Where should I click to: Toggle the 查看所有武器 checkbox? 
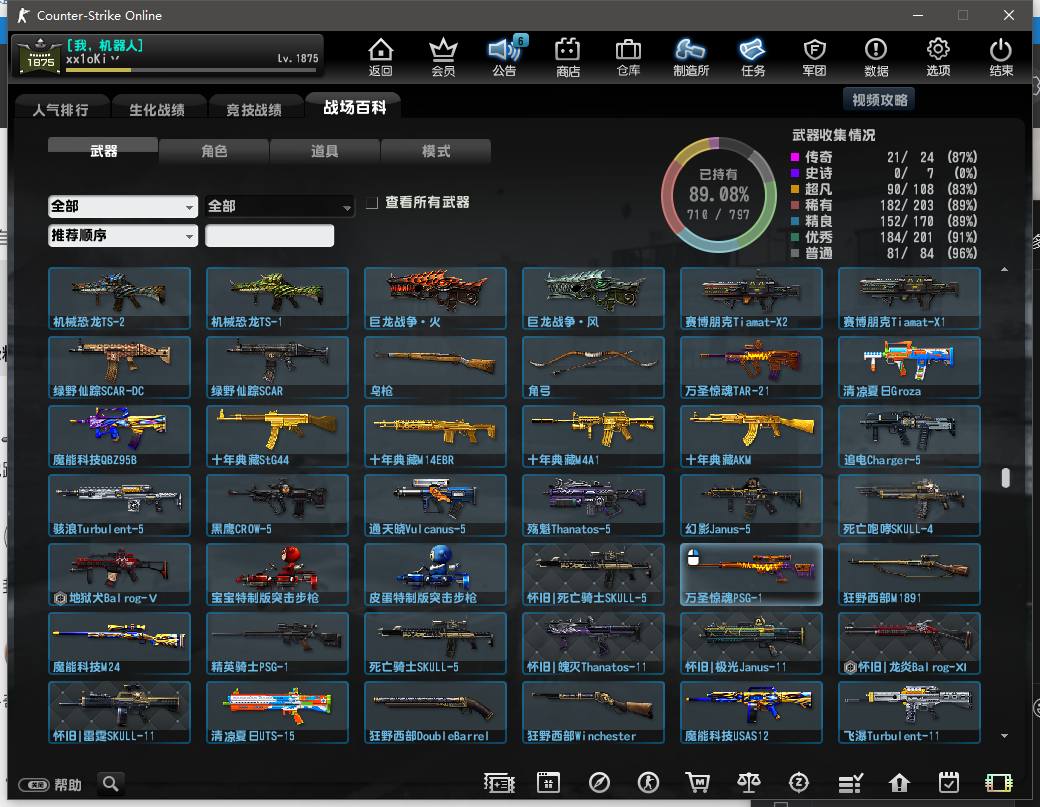point(372,202)
